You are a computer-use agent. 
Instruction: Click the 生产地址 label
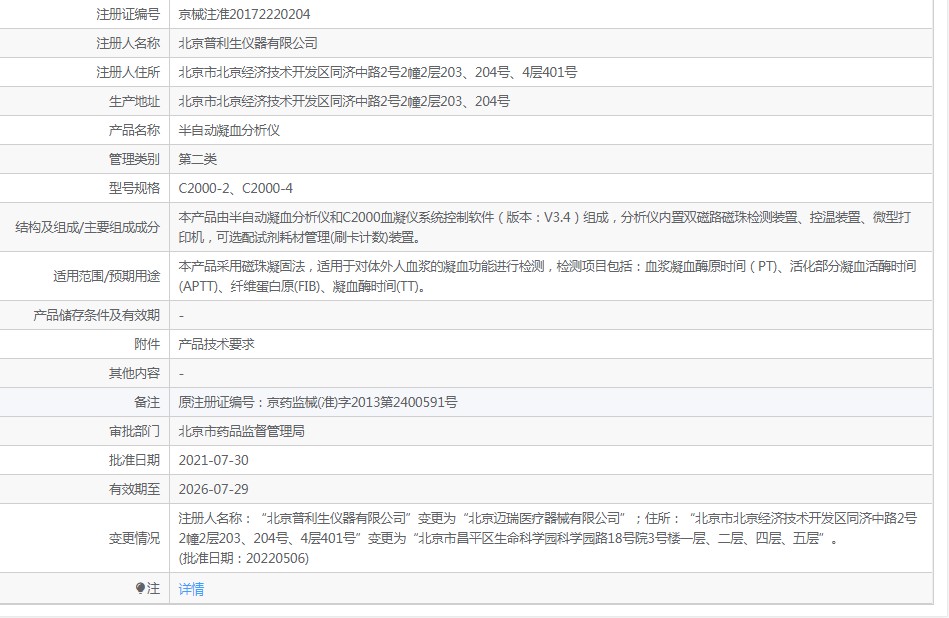point(134,101)
